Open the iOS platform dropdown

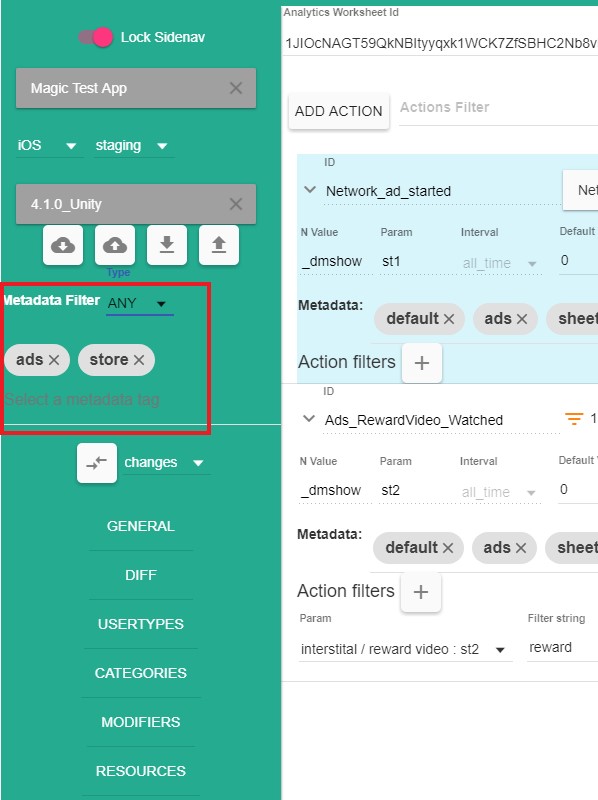point(49,146)
